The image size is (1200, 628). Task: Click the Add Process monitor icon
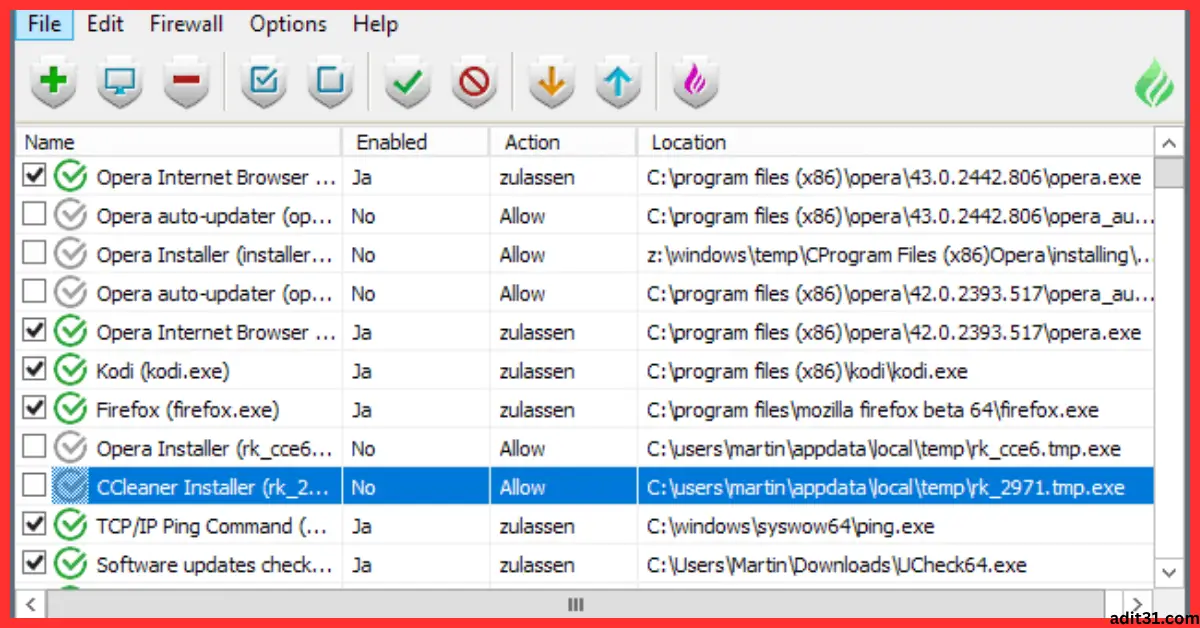[119, 83]
